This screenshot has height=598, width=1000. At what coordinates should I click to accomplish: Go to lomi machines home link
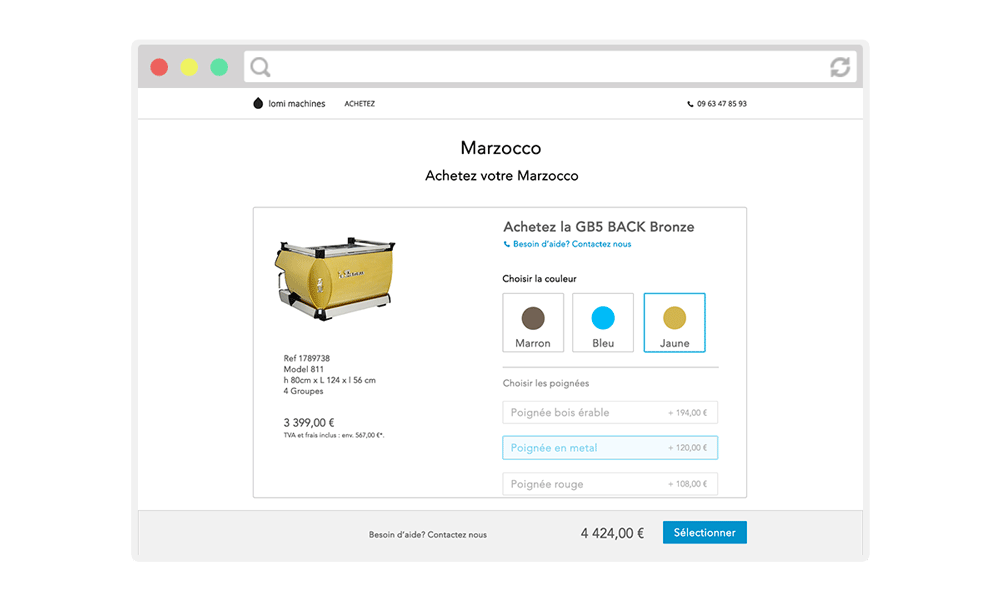coord(297,104)
